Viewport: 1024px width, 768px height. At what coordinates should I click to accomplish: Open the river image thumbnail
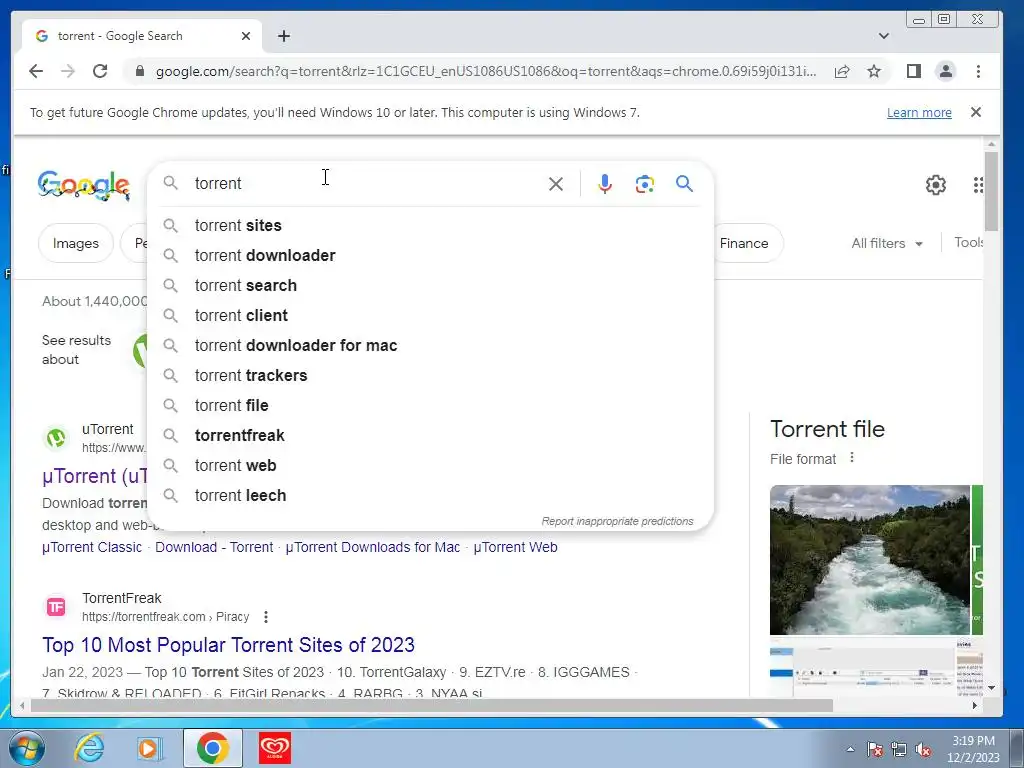(870, 560)
